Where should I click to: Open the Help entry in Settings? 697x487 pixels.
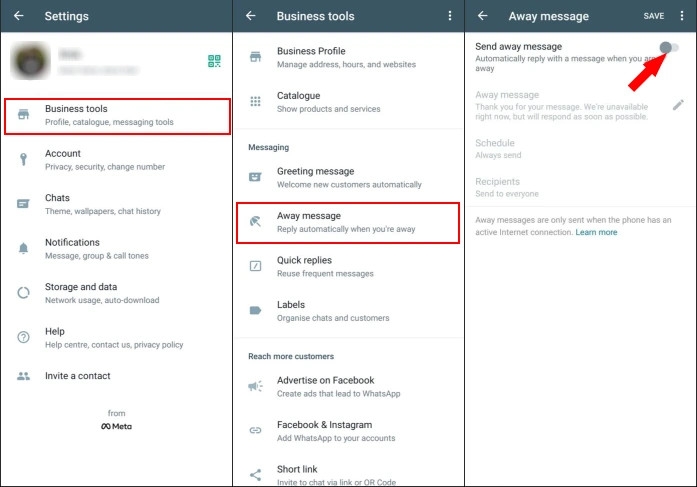(x=116, y=338)
